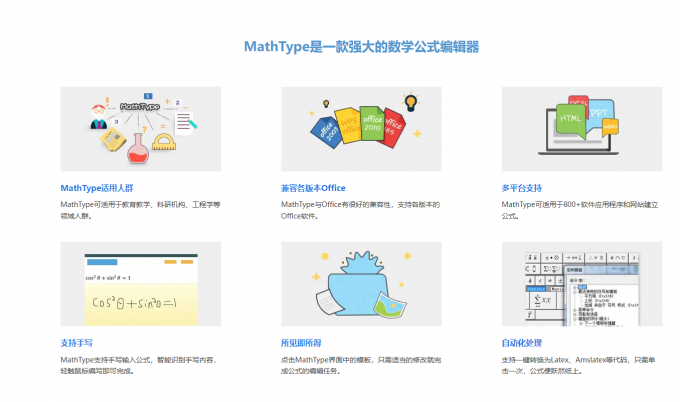Click the green office 2010 document icon
The image size is (680, 402).
[x=372, y=124]
